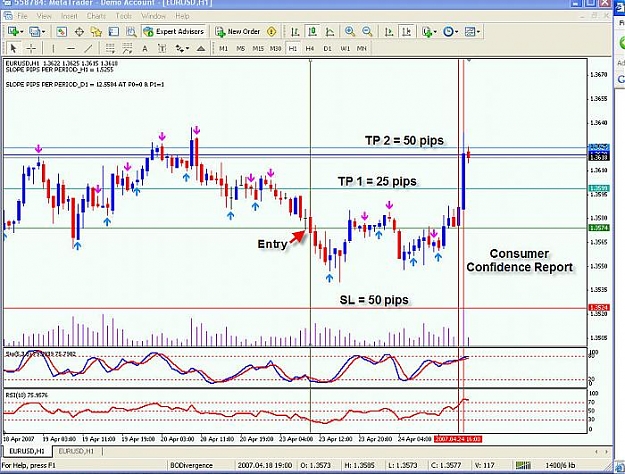Expand the Arrows tool dropdown
The image size is (625, 474).
(x=187, y=49)
